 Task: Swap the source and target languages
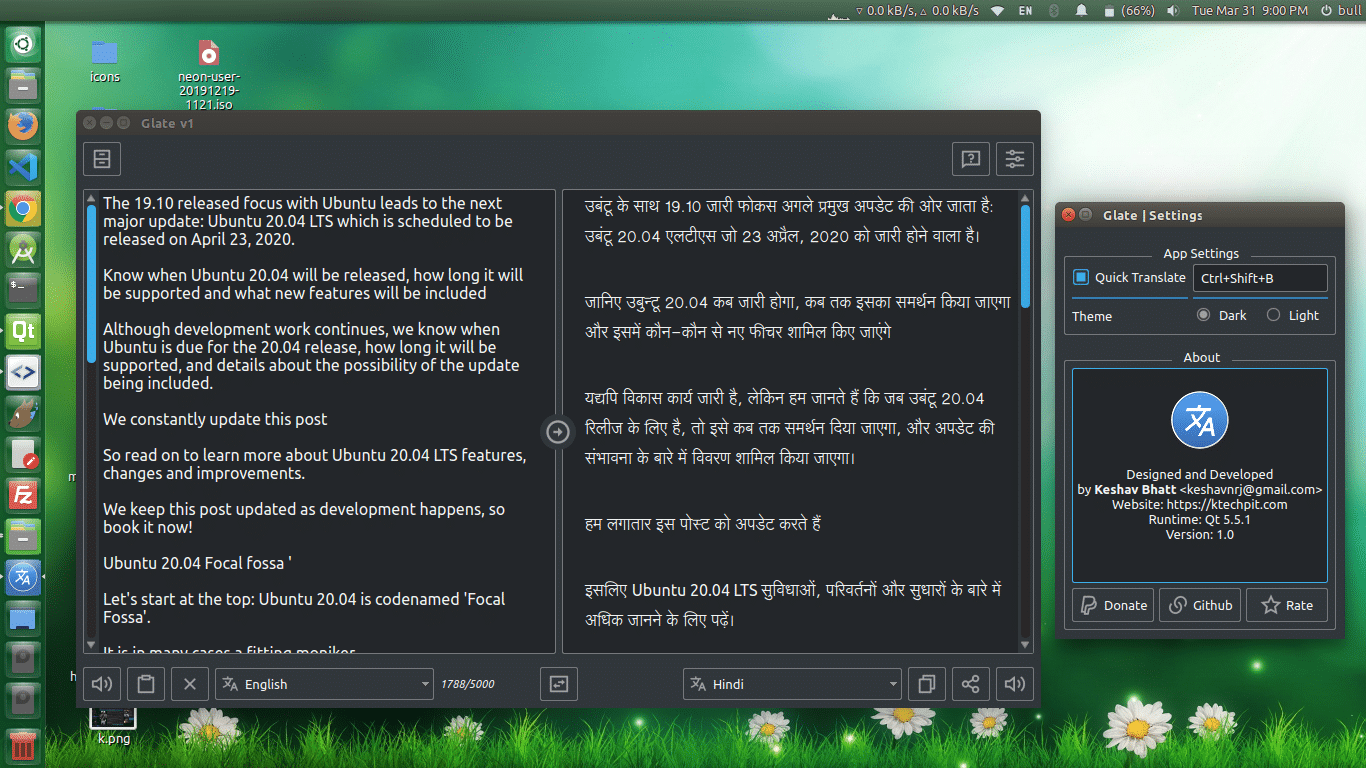point(558,684)
